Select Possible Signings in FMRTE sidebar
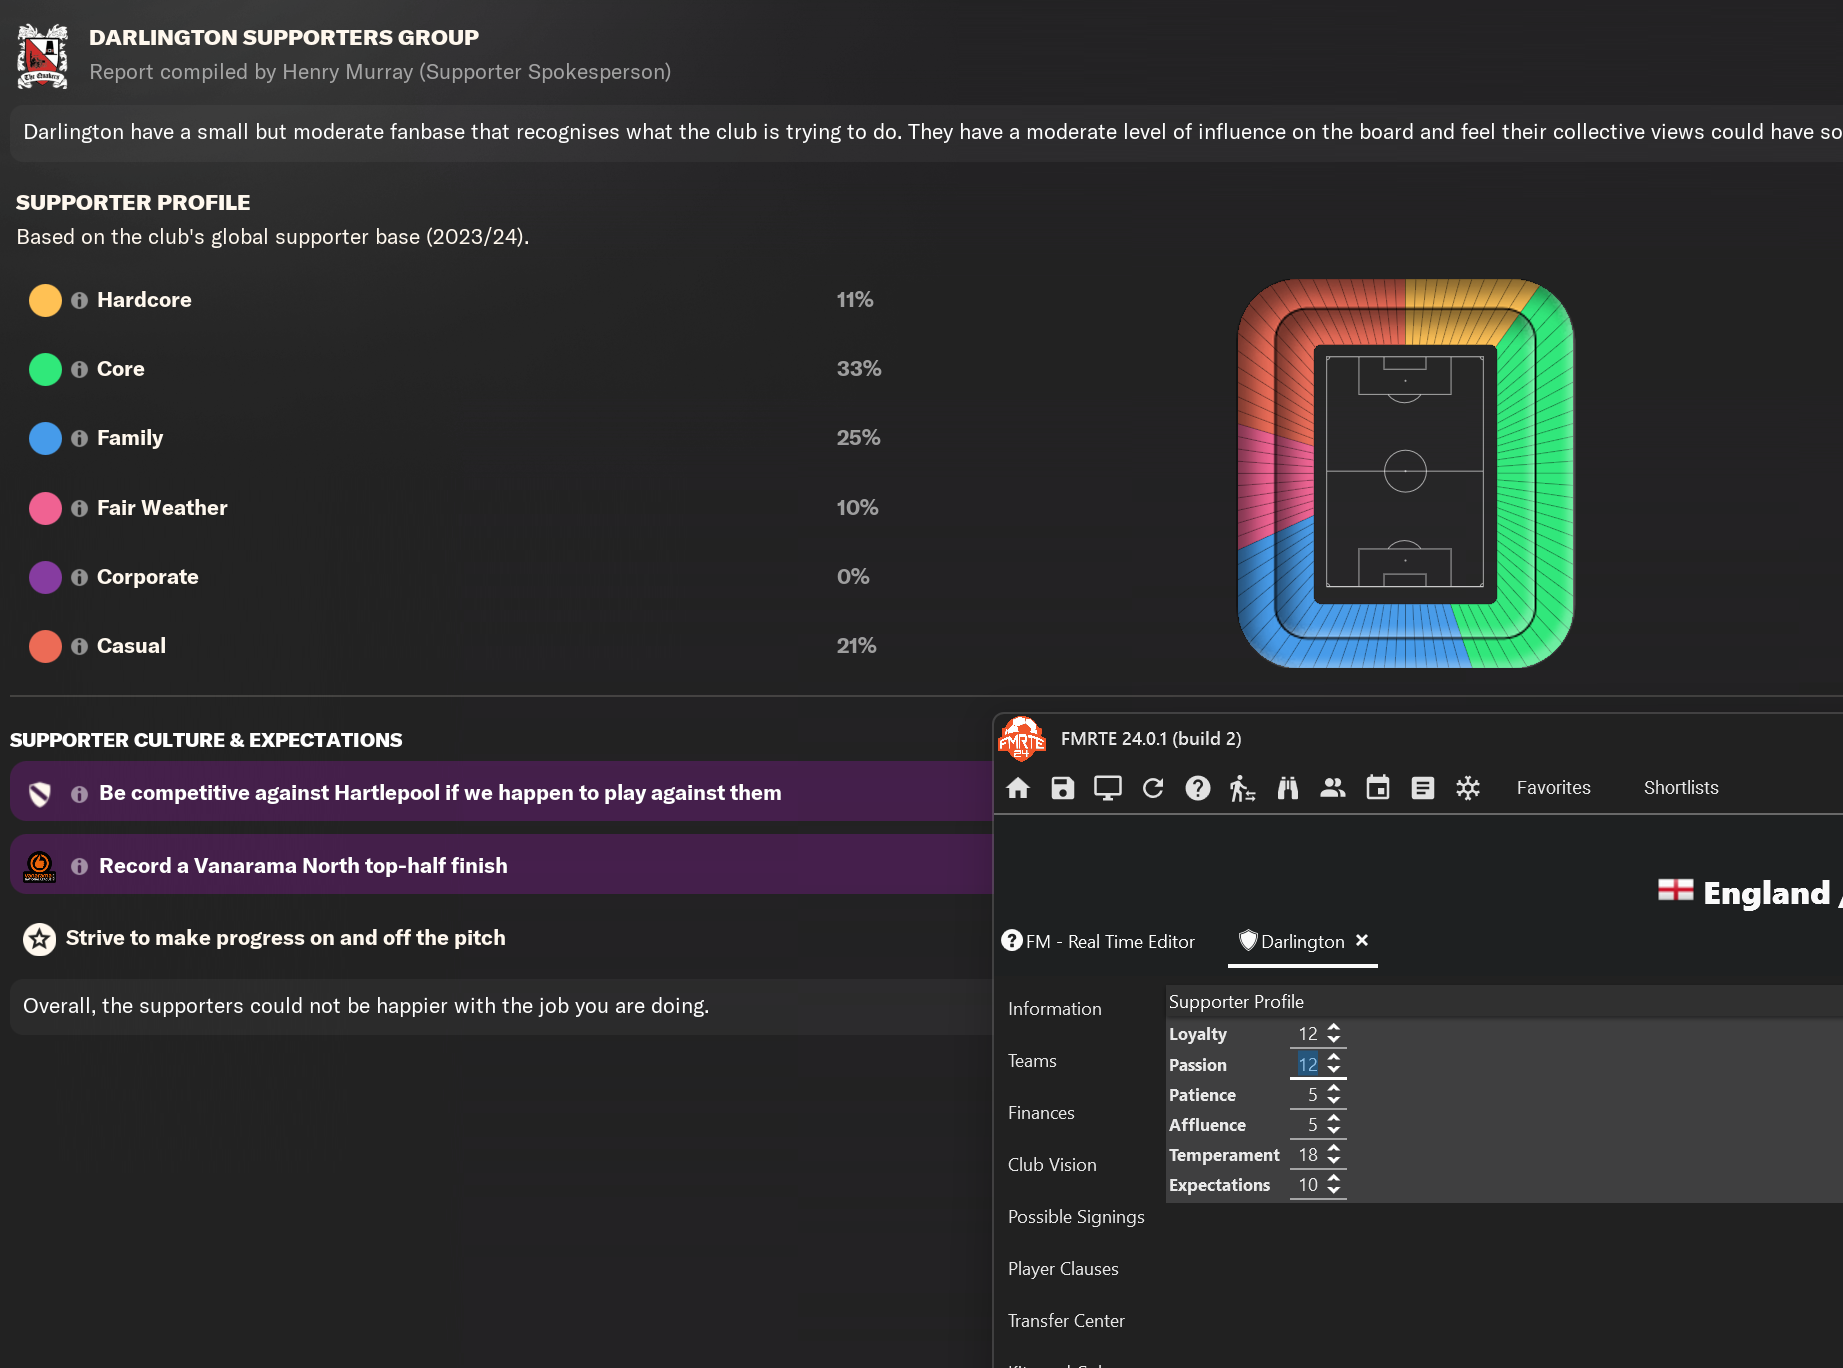 coord(1076,1217)
